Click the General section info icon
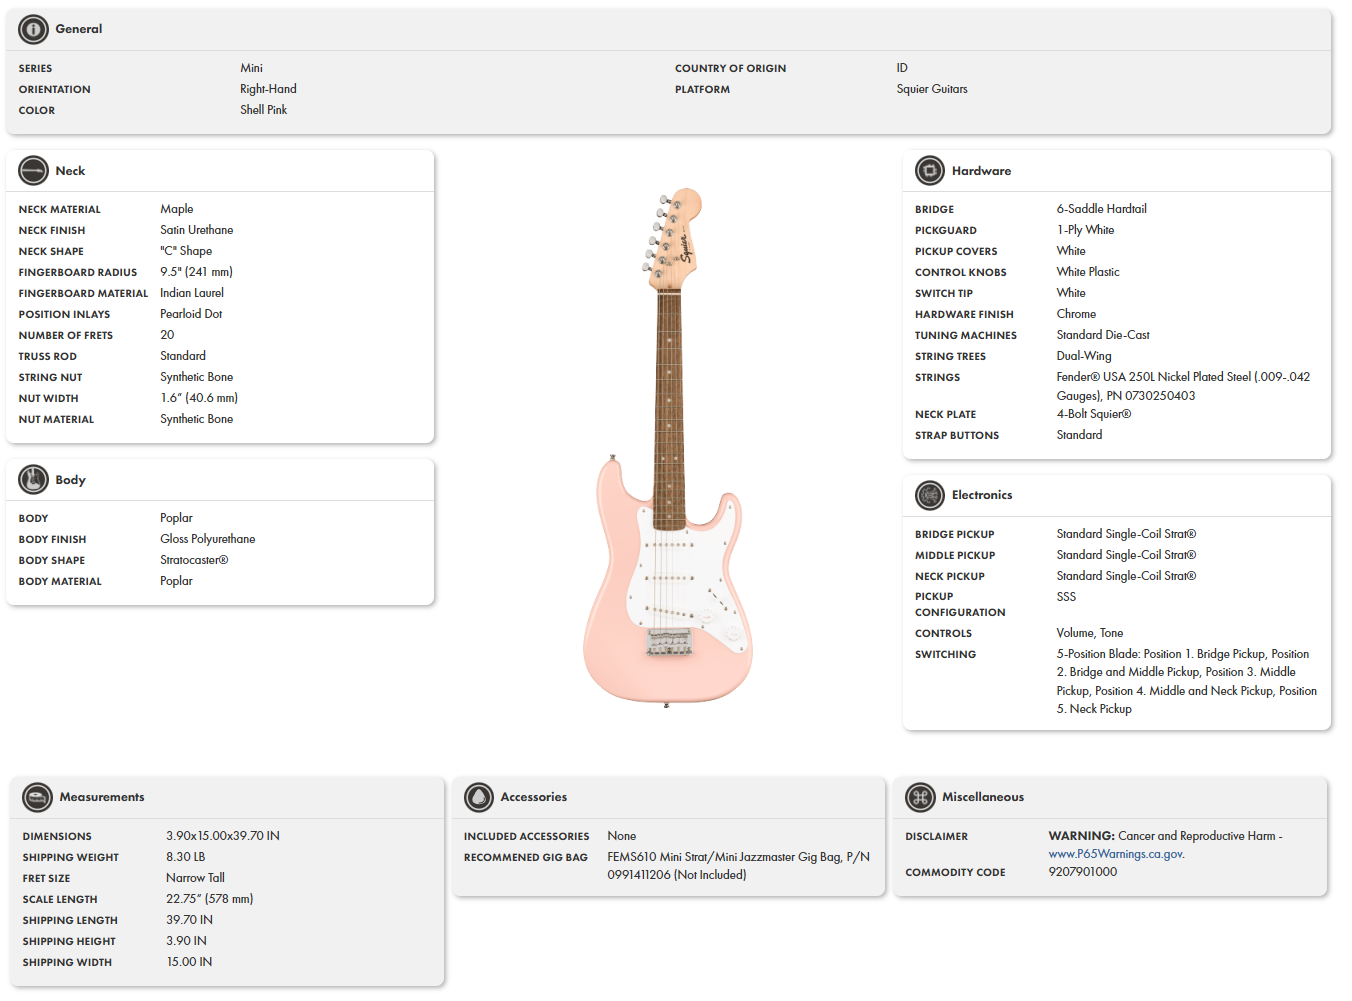The height and width of the screenshot is (1001, 1352). tap(33, 29)
